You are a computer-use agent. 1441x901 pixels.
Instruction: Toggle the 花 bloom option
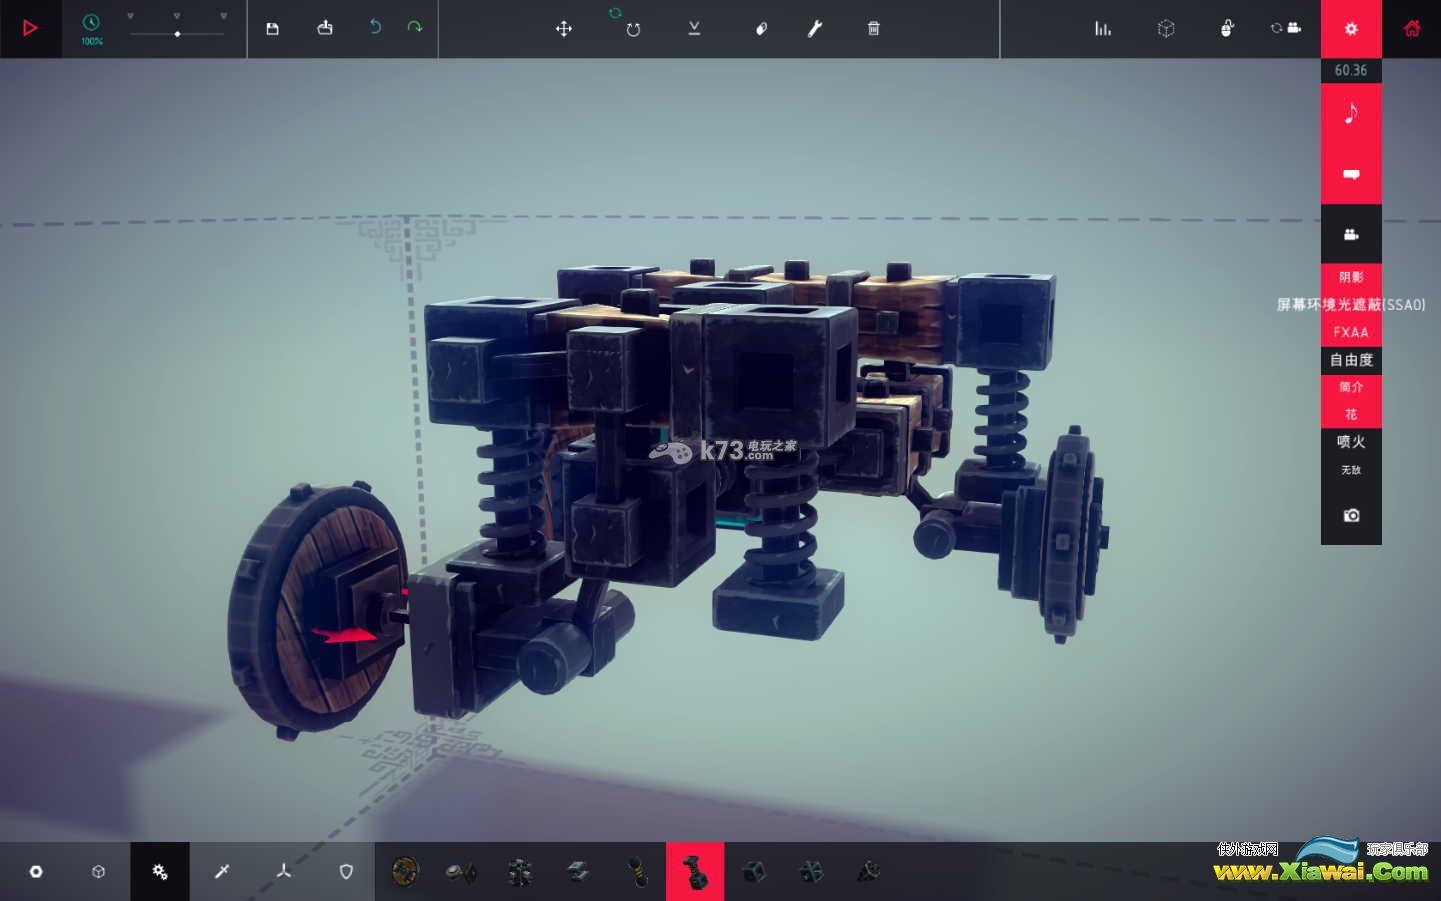[x=1351, y=414]
